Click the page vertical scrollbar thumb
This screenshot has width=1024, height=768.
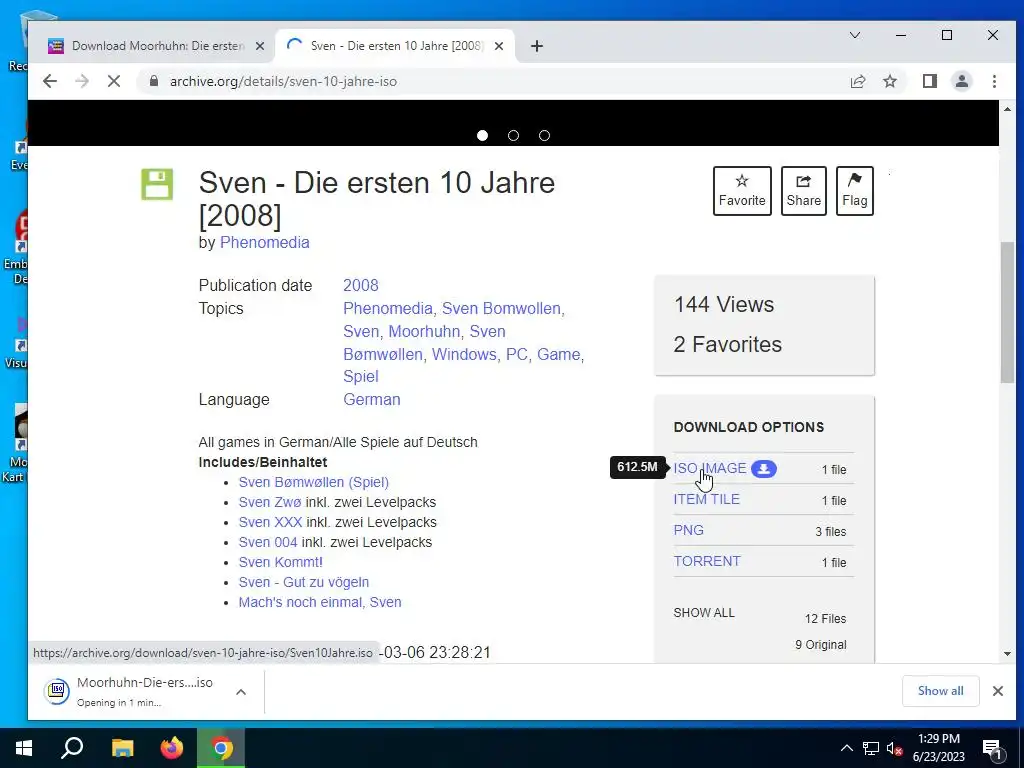coord(1006,312)
